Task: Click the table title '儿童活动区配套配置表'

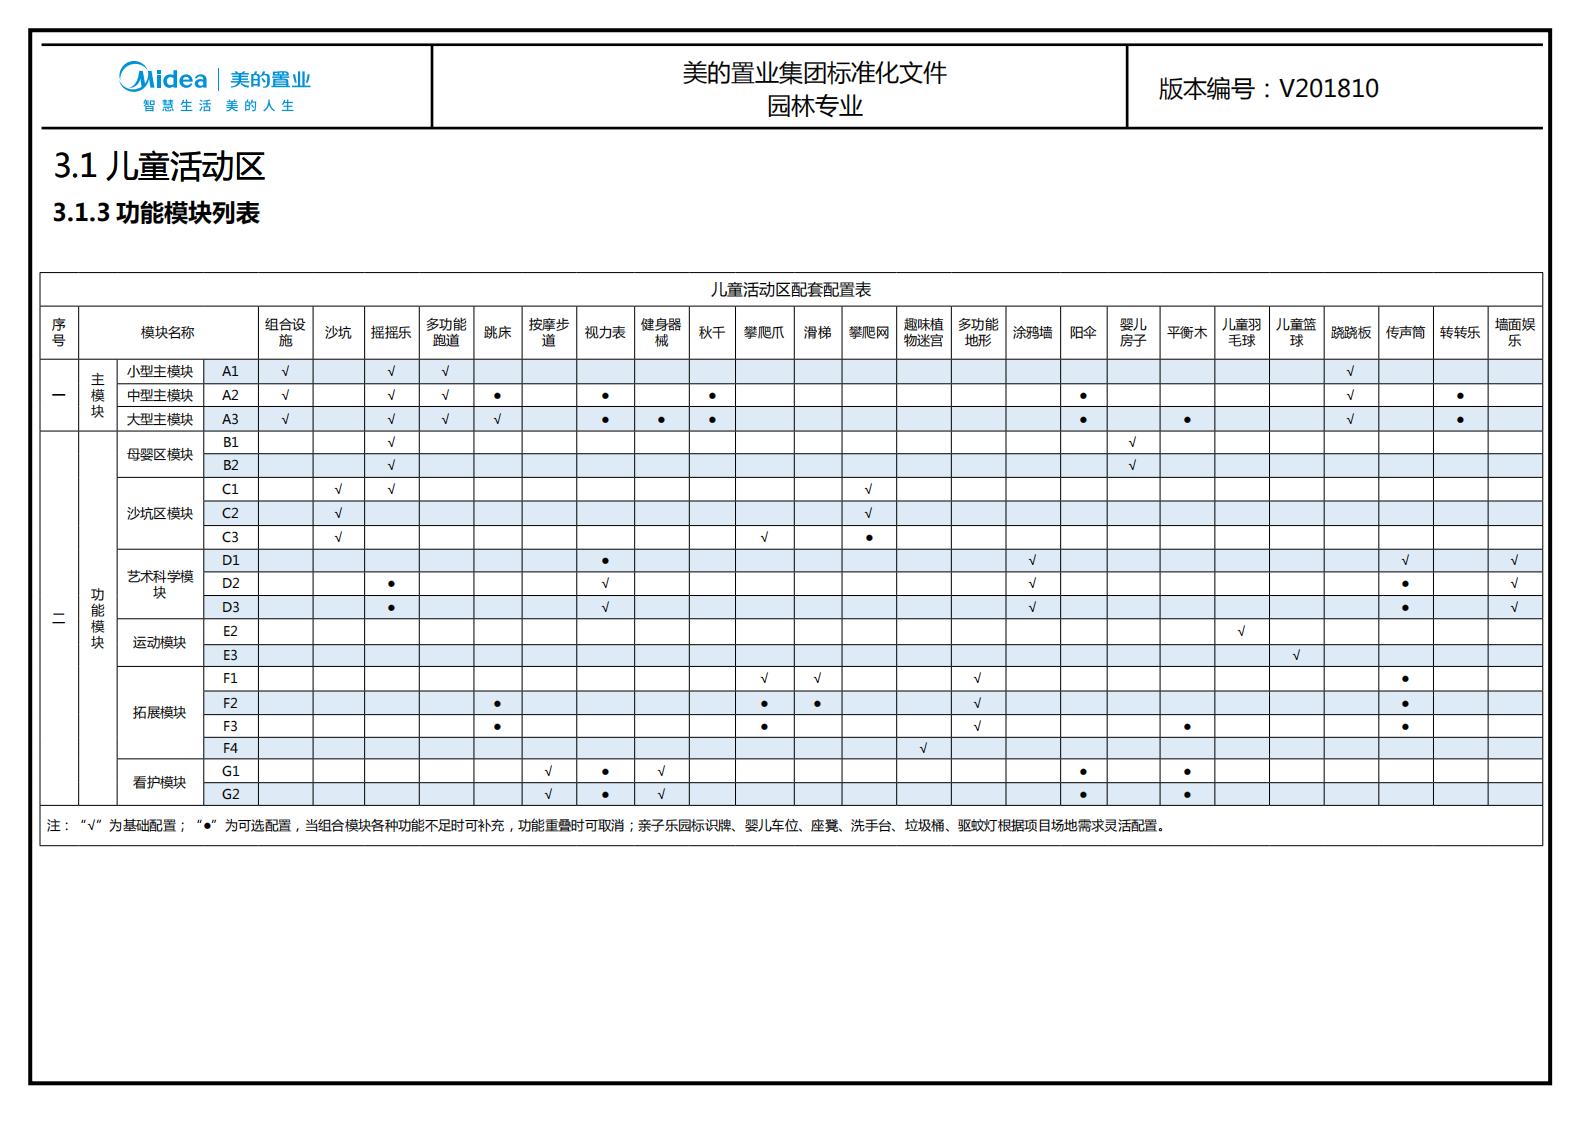Action: point(791,289)
